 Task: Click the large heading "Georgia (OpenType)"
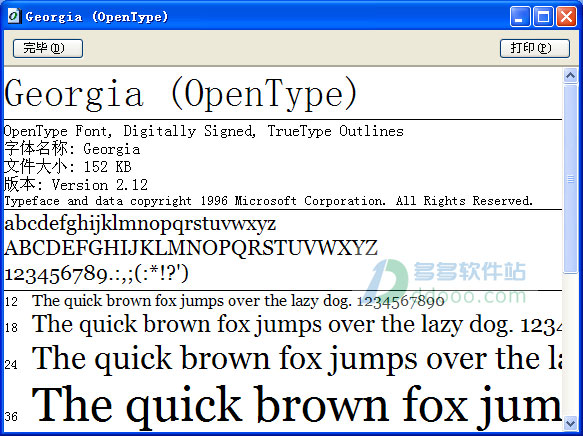181,94
